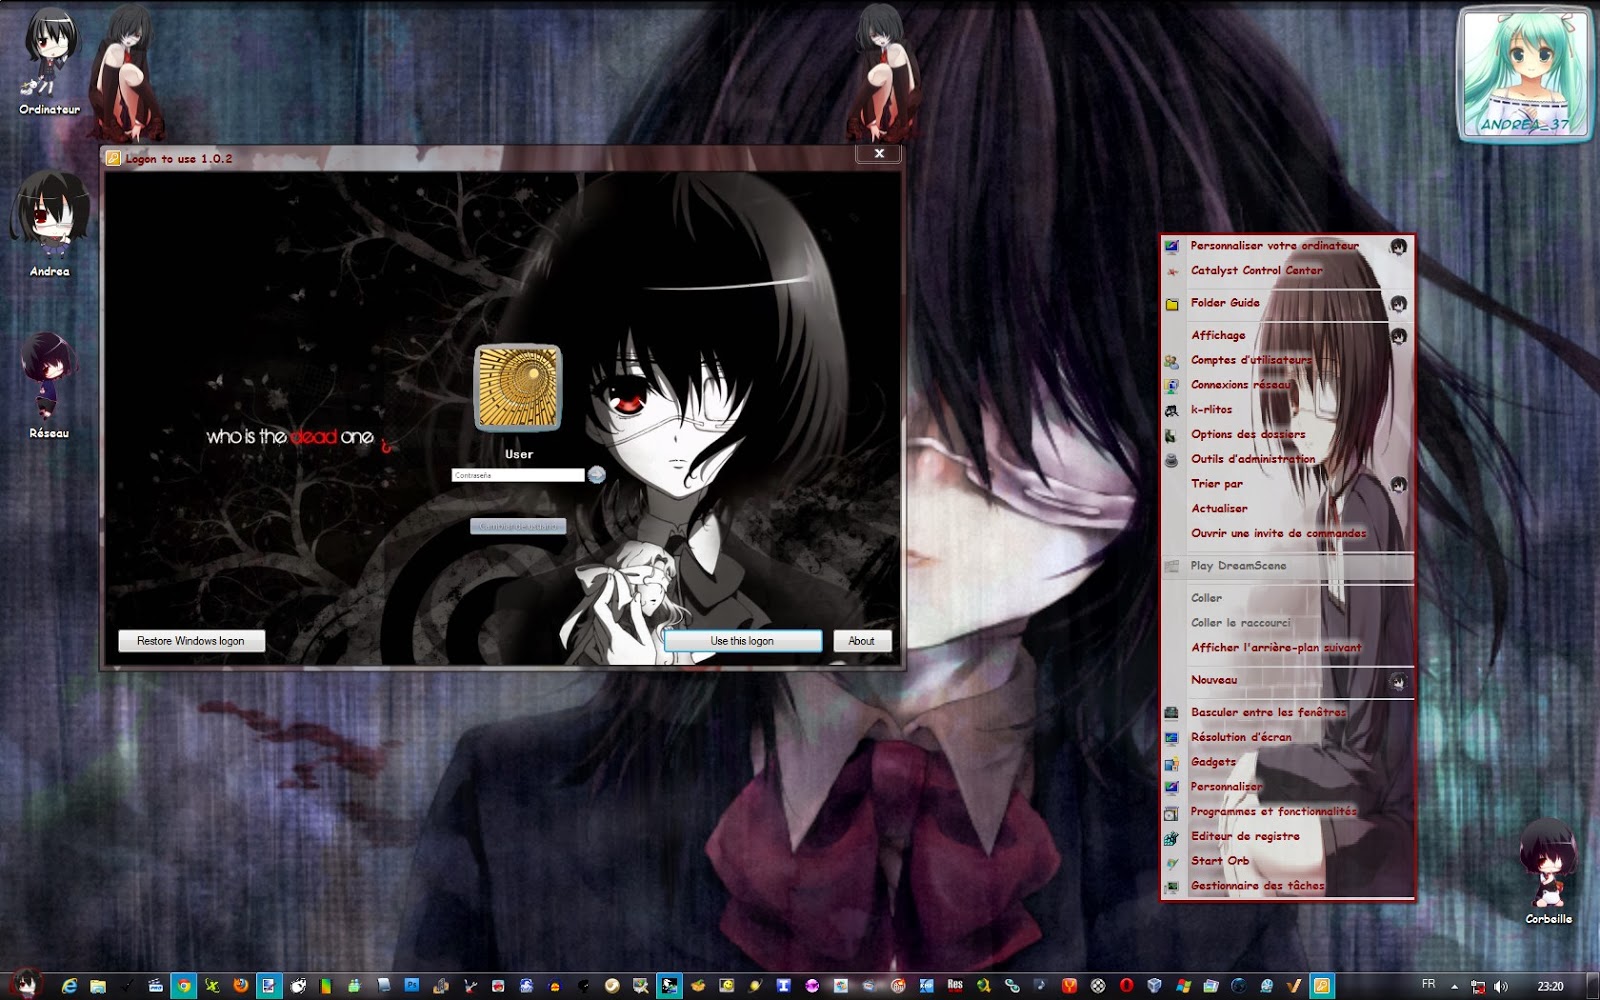Launch Firefox from the taskbar
The height and width of the screenshot is (1000, 1600).
pyautogui.click(x=241, y=986)
